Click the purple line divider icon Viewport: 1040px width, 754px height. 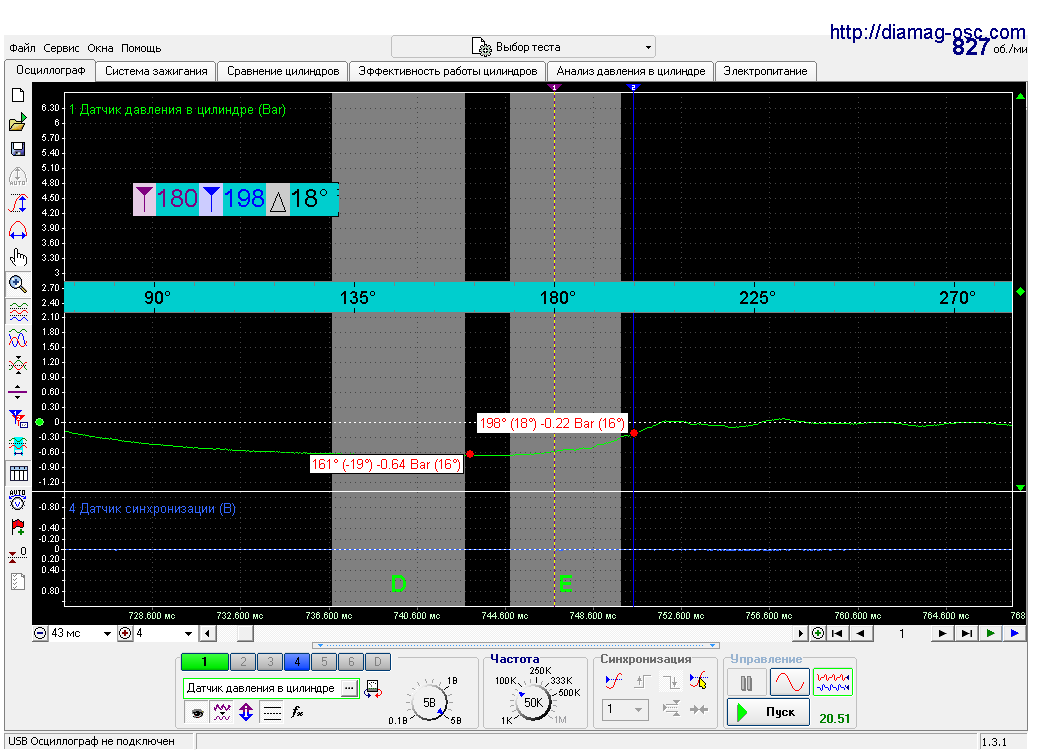(x=18, y=392)
